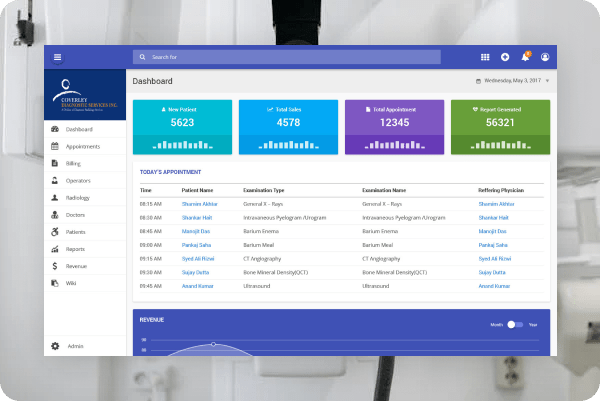Open the New Patient 5623 card
Viewport: 600px width, 401px height.
(182, 127)
